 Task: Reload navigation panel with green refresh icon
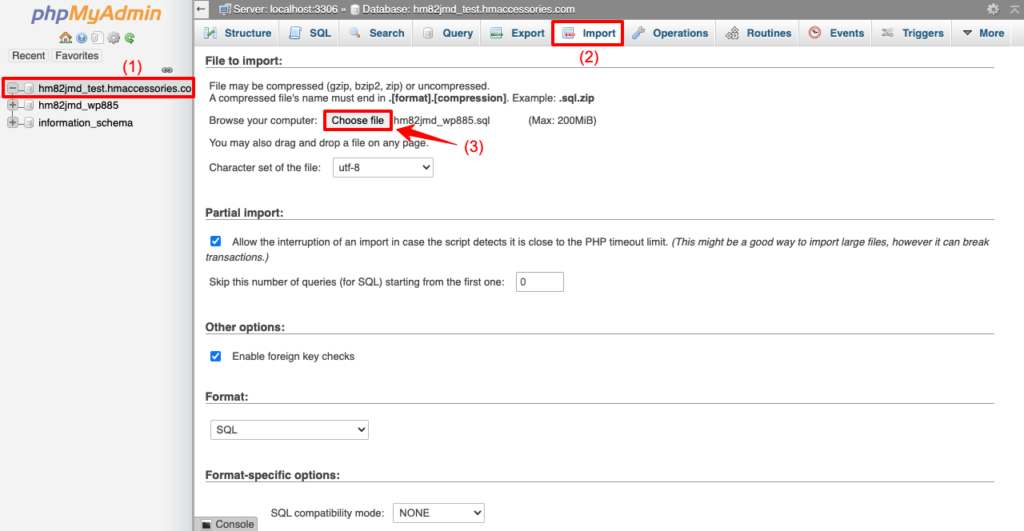(x=129, y=38)
